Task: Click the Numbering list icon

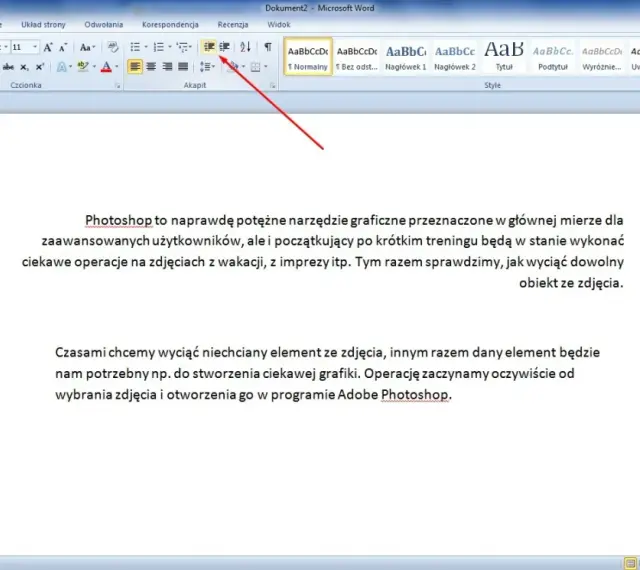Action: tap(158, 47)
